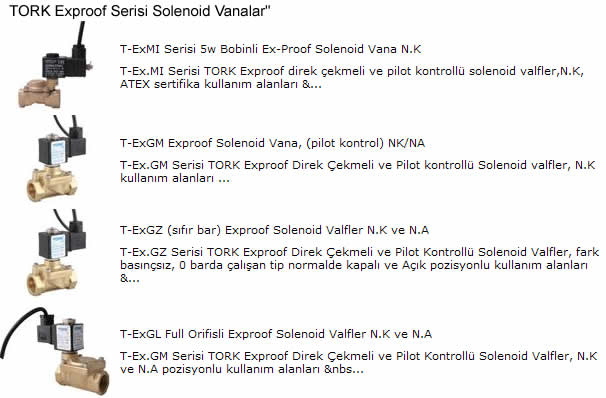Click the TORK Exproof Serisi Solenoid Vanalar heading
Screen dimensions: 606x398
point(140,11)
